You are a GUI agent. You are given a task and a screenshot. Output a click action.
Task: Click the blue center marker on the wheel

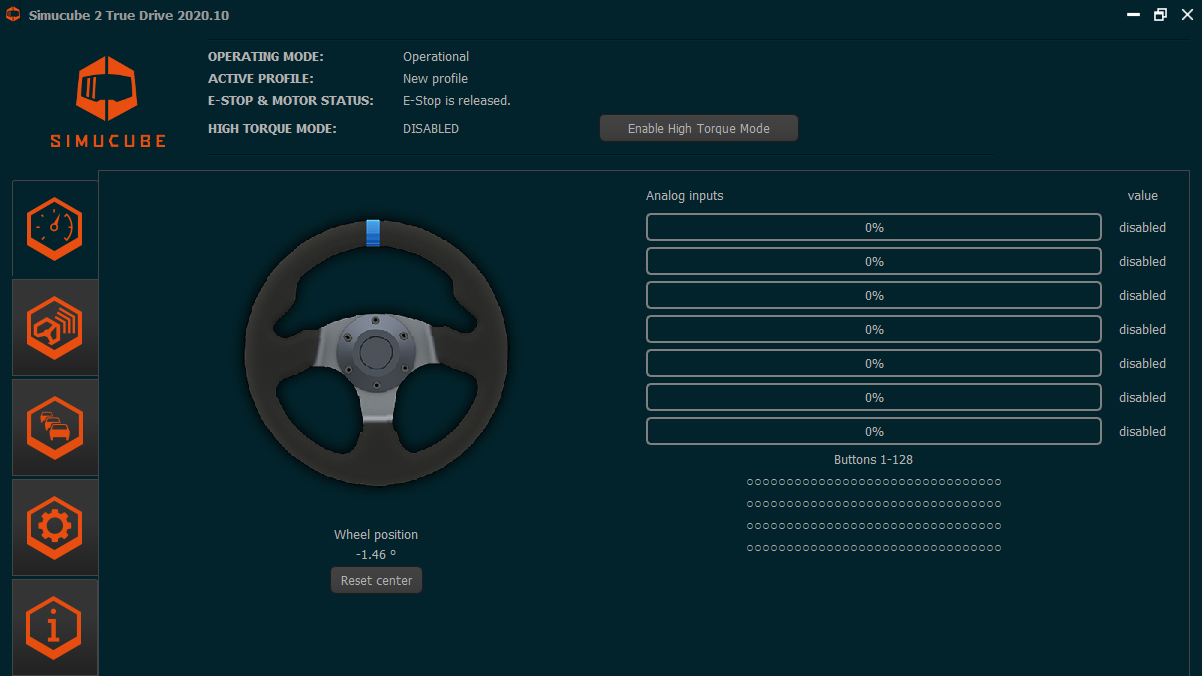coord(373,233)
